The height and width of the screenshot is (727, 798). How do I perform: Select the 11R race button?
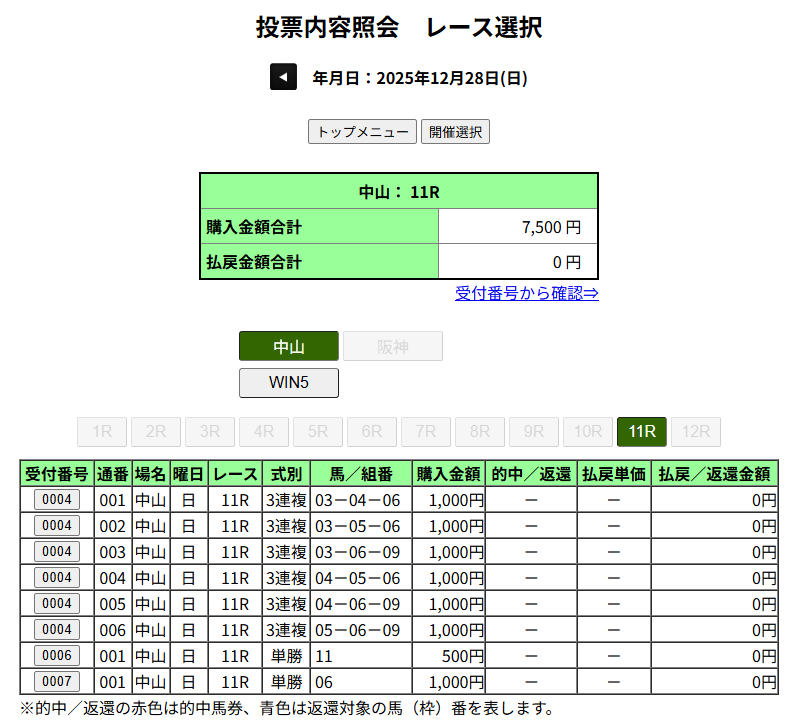tap(642, 431)
